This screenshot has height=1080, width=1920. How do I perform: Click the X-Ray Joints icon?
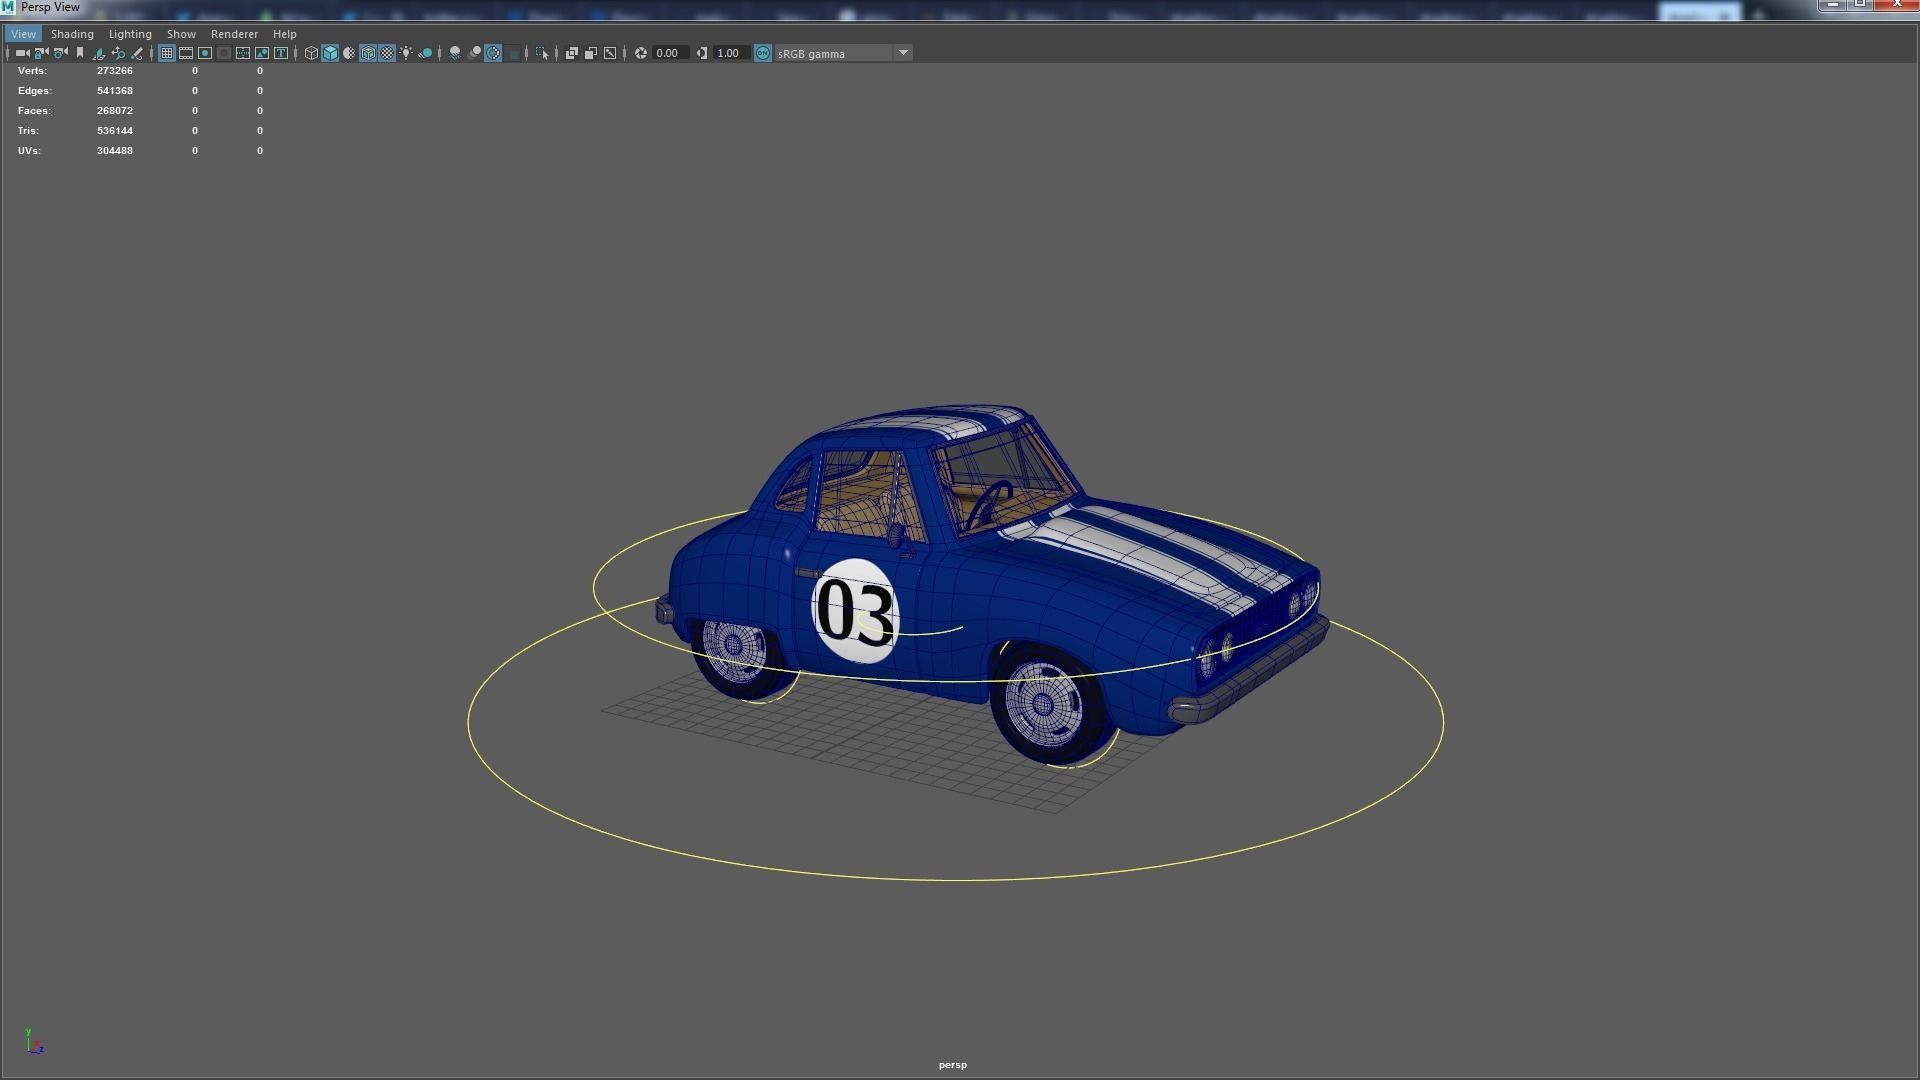click(x=610, y=53)
